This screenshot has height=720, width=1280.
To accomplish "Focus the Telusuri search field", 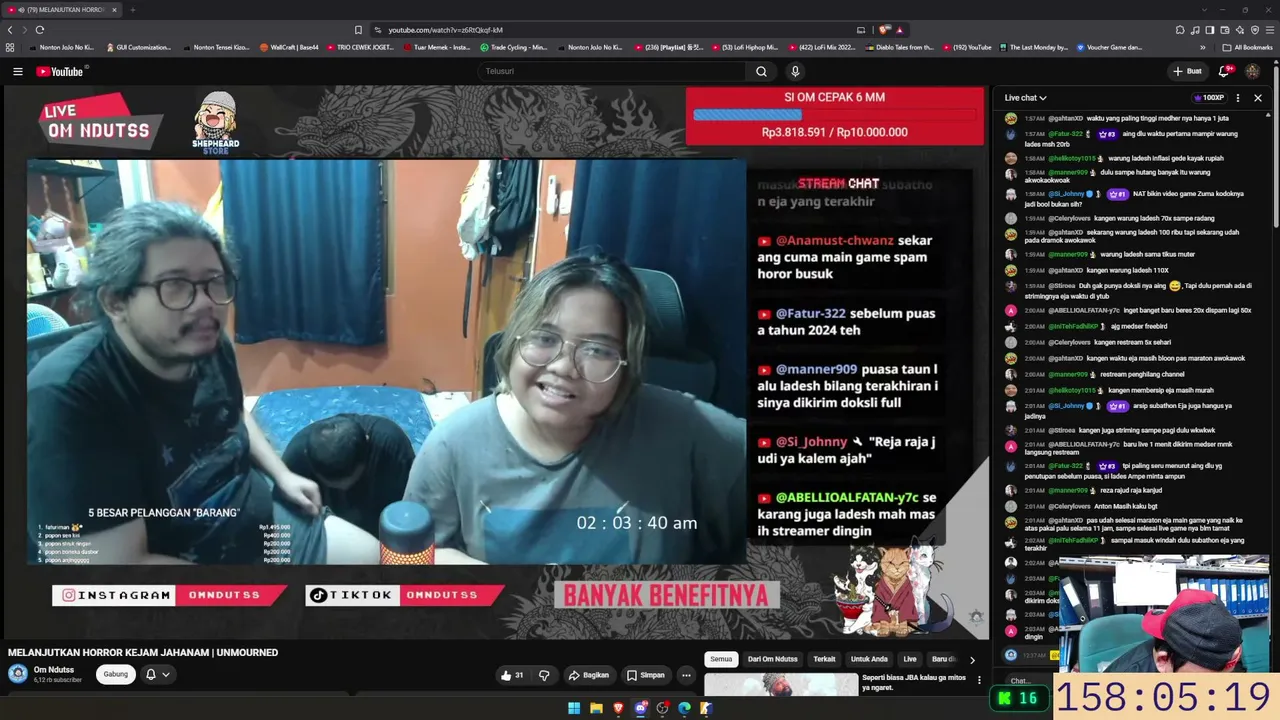I will [x=611, y=71].
